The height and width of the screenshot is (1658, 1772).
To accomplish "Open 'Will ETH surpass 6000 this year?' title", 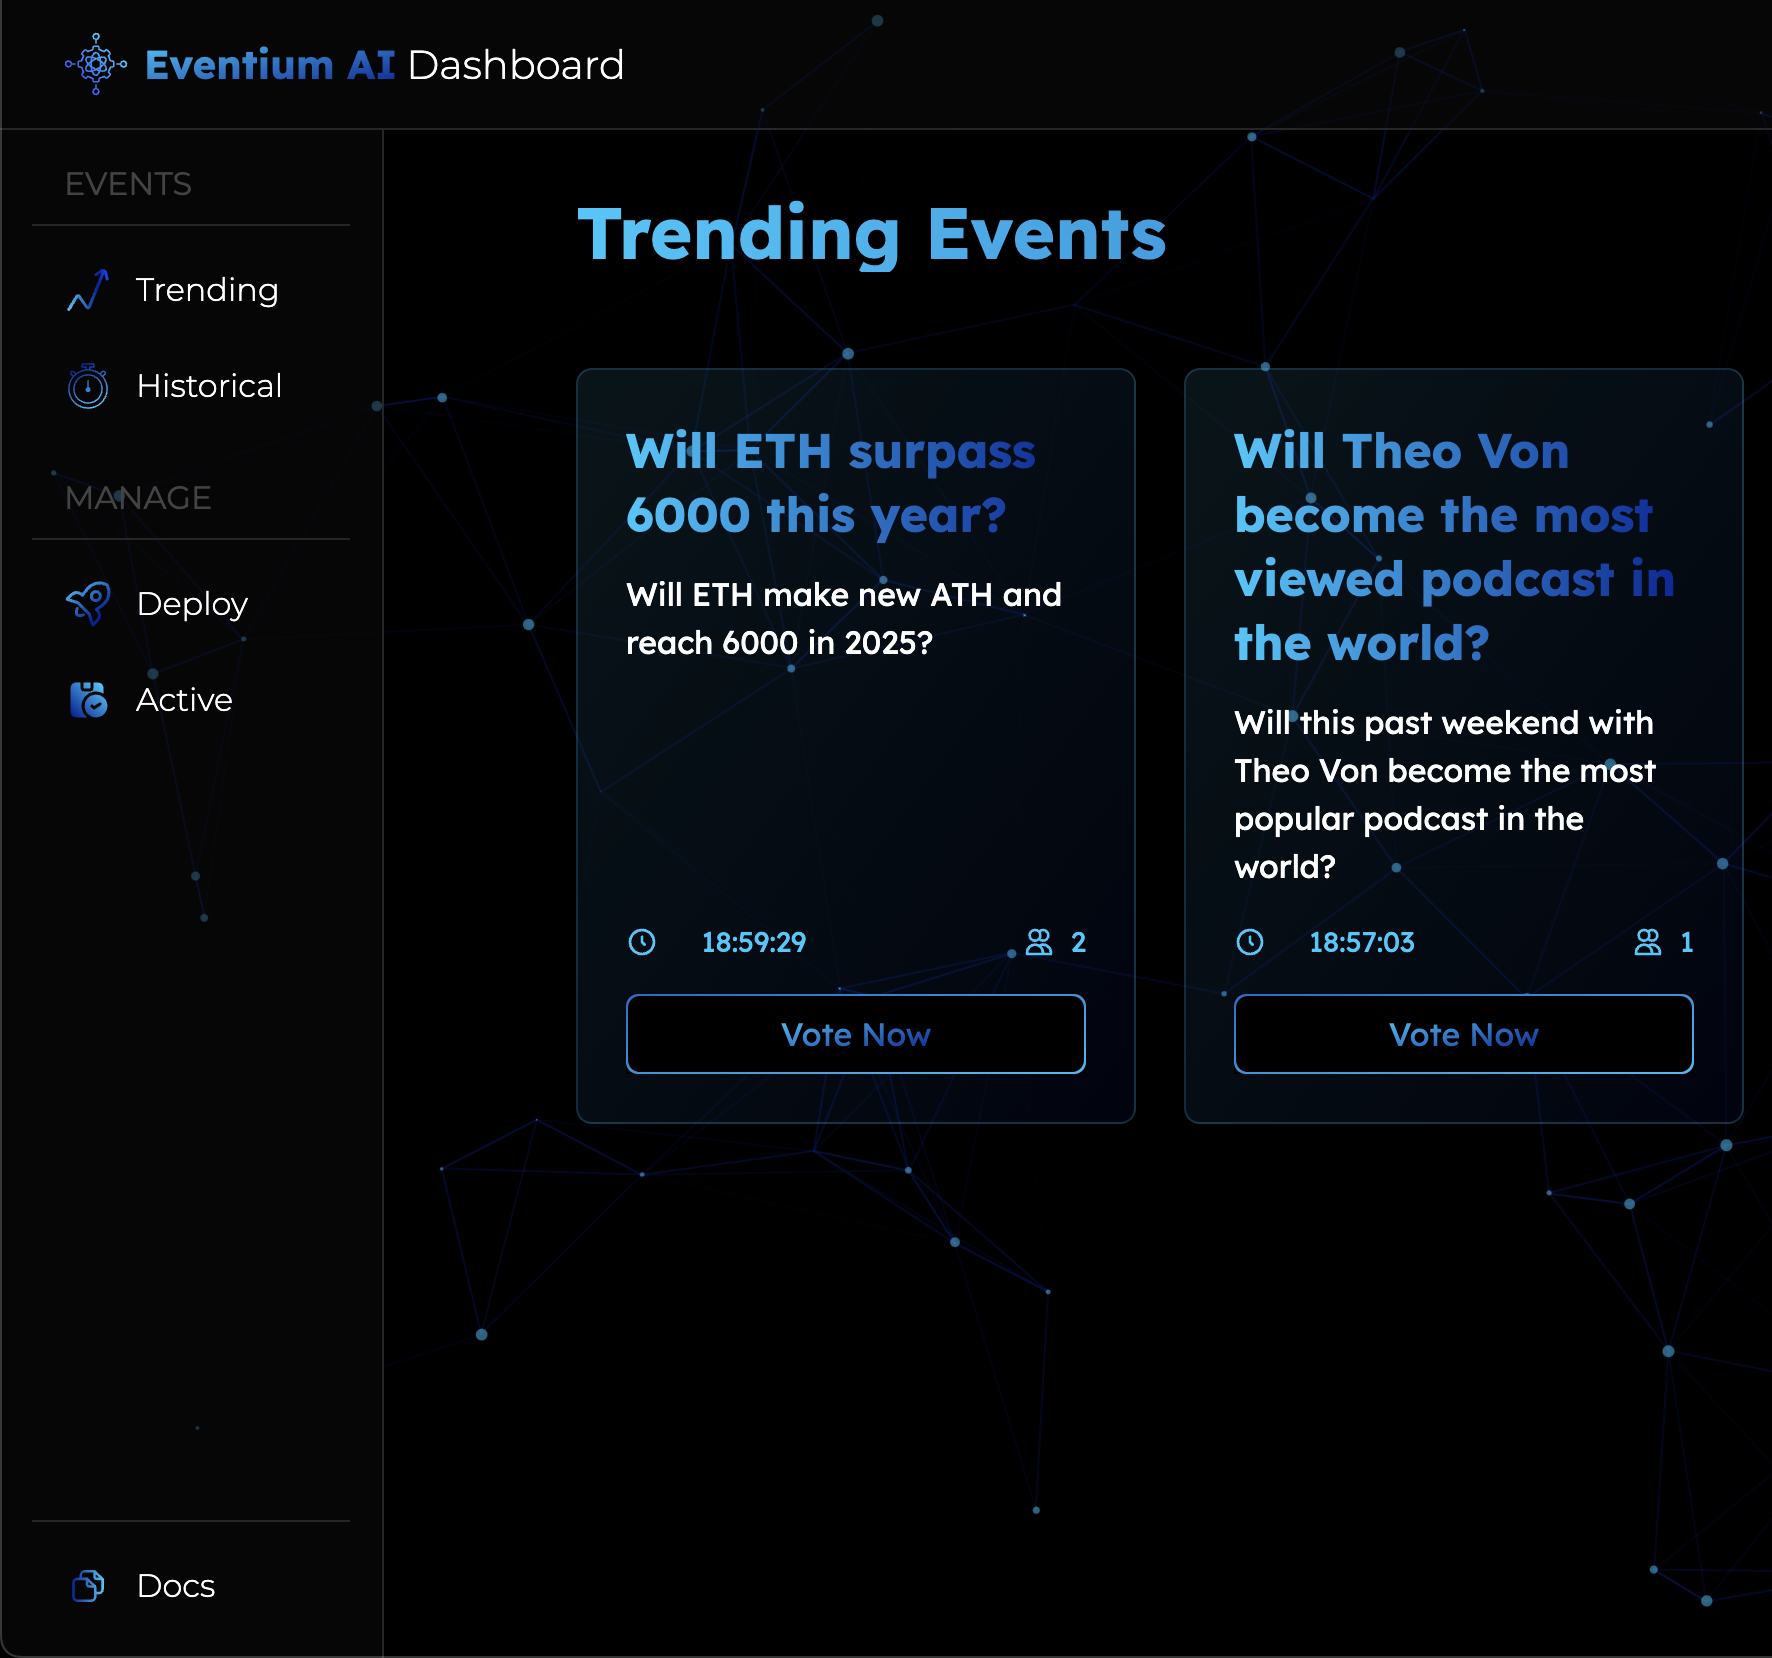I will pyautogui.click(x=831, y=484).
